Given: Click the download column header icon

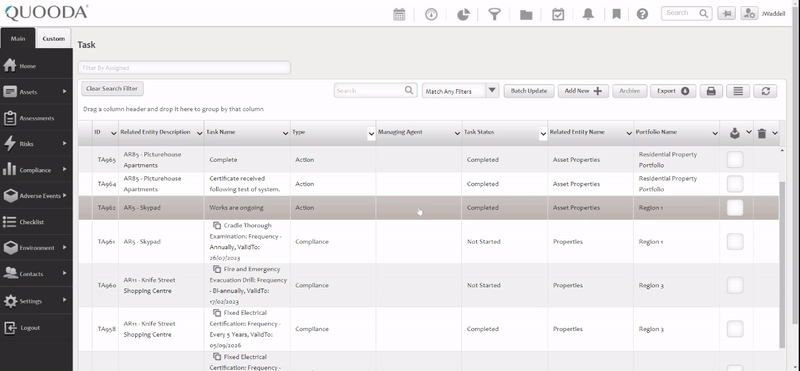Looking at the screenshot, I should pos(735,133).
